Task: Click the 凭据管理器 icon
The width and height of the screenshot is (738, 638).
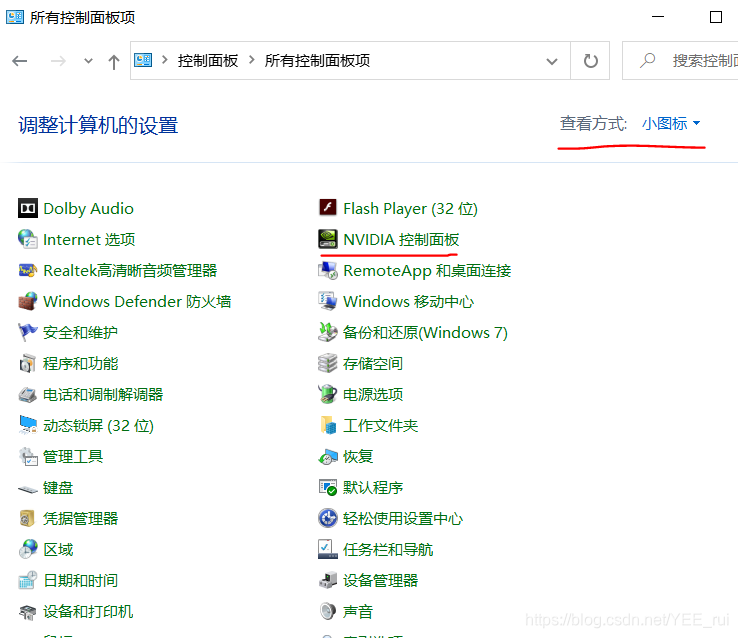Action: [28, 518]
